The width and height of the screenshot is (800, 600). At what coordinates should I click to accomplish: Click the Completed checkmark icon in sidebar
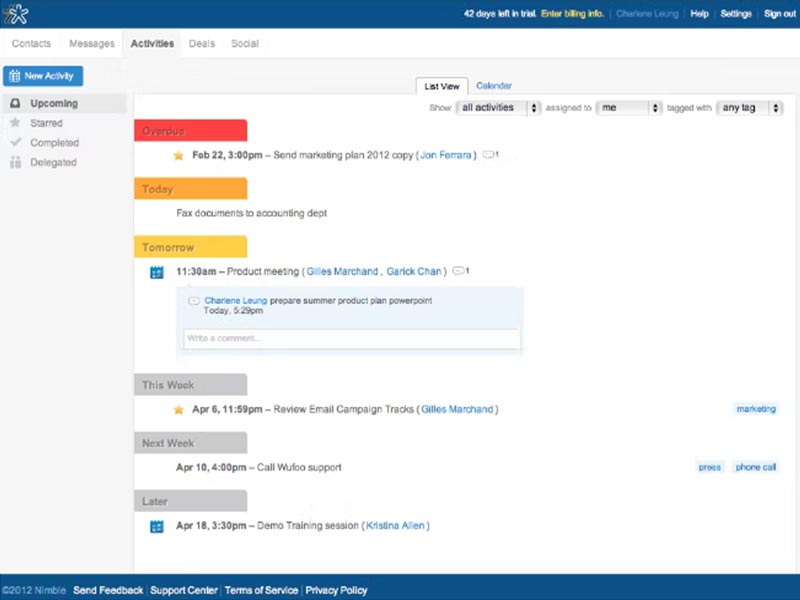pos(15,142)
